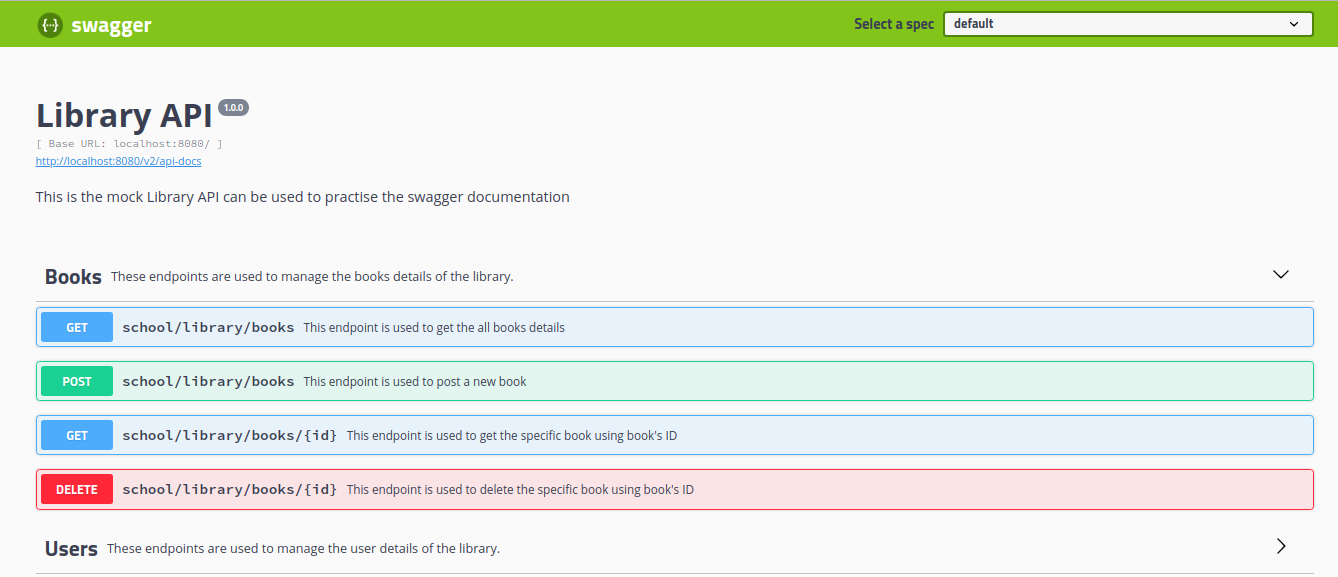Image resolution: width=1338 pixels, height=577 pixels.
Task: Expand the delete specific book endpoint description
Action: click(520, 489)
